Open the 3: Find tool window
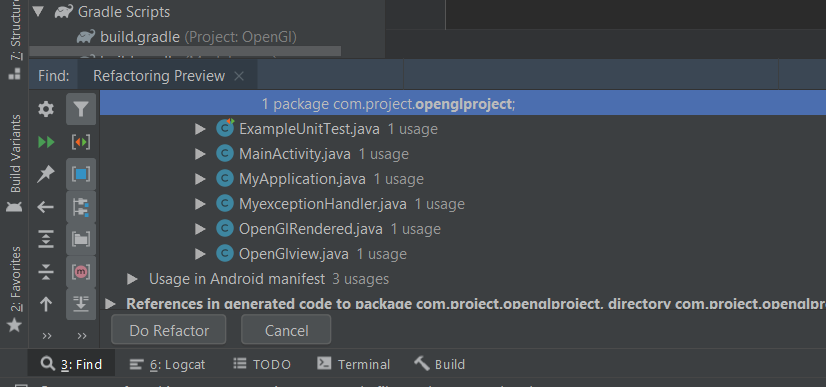This screenshot has width=826, height=387. [x=71, y=364]
